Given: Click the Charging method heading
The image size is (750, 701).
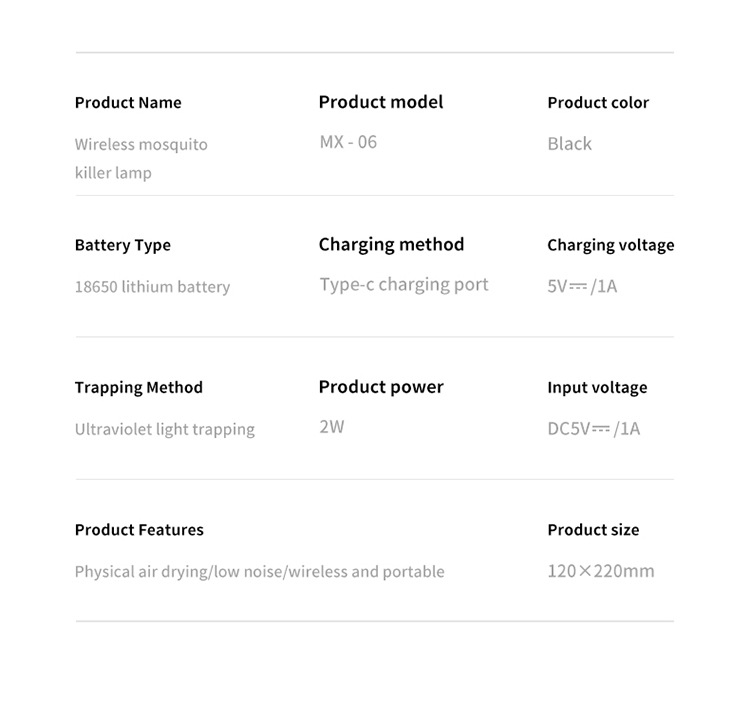Looking at the screenshot, I should click(x=391, y=245).
